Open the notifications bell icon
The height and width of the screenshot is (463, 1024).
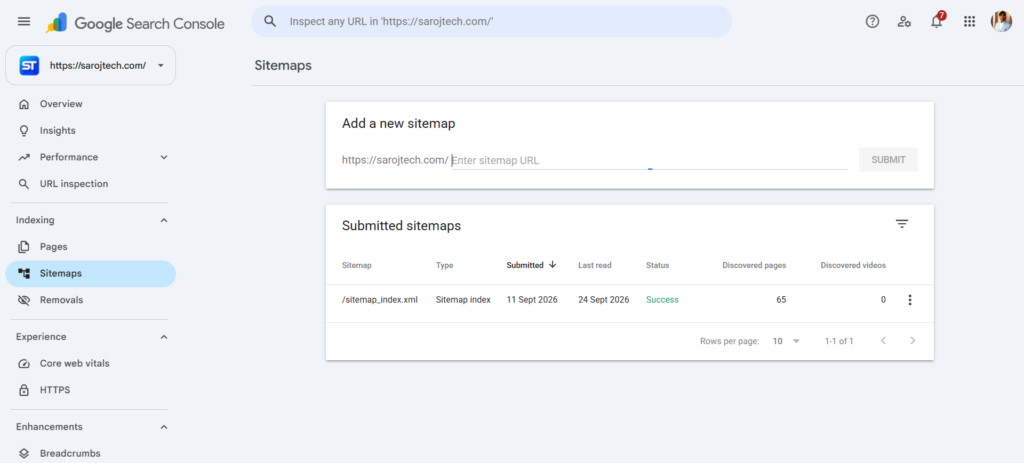tap(936, 22)
